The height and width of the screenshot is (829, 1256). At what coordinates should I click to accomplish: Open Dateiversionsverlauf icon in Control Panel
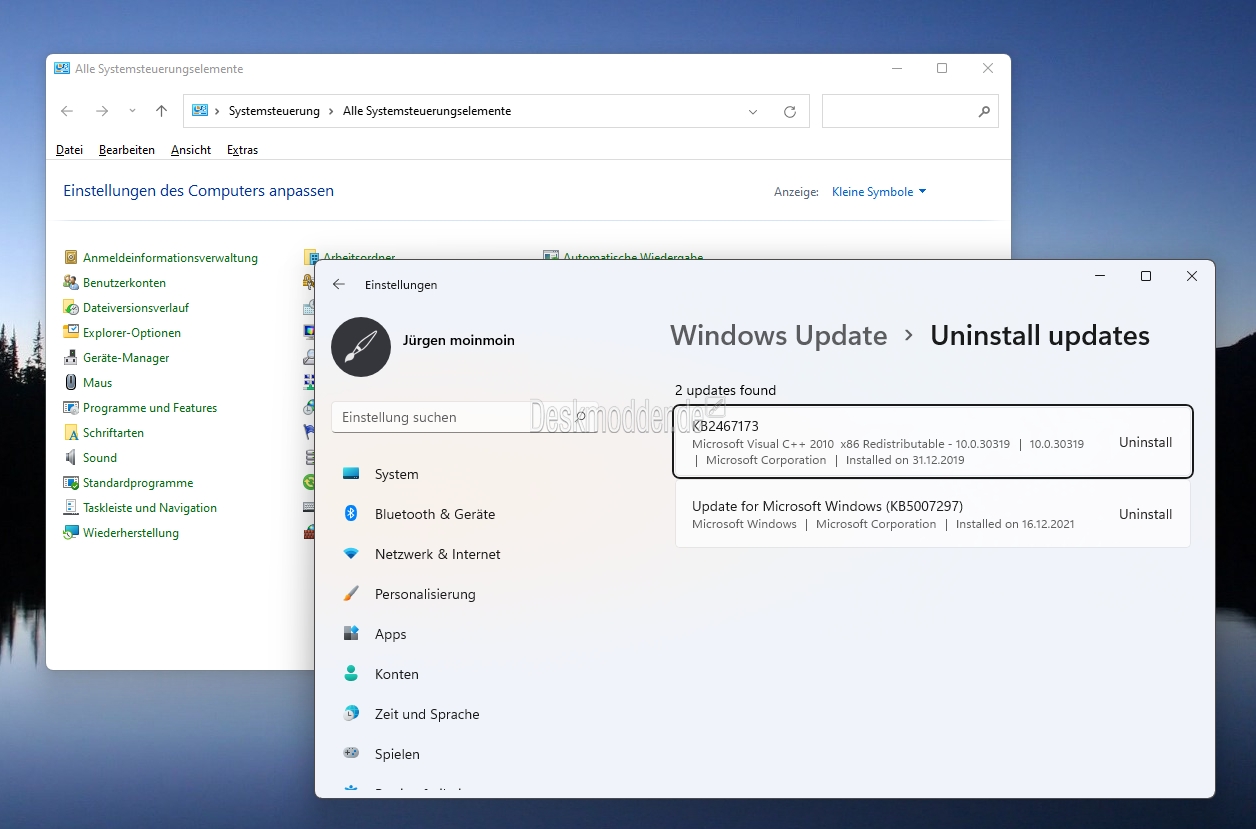[x=70, y=307]
